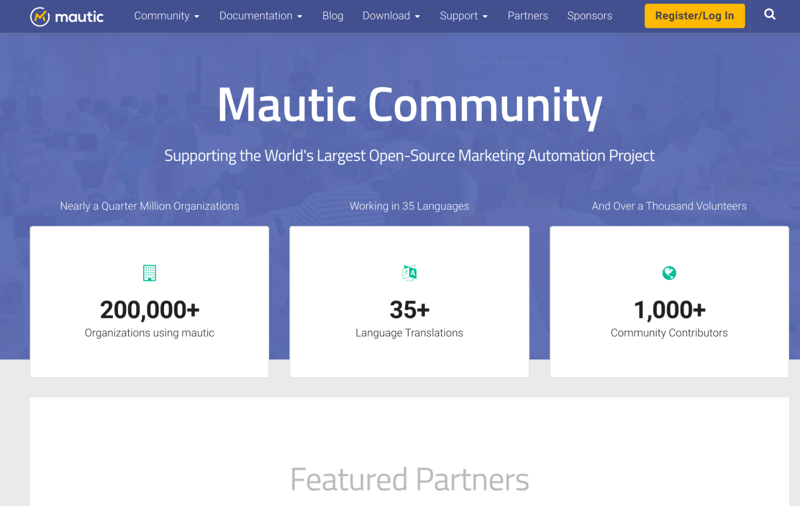Click 'And Over a Thousand Volunteers' text
The image size is (800, 506).
pyautogui.click(x=669, y=206)
